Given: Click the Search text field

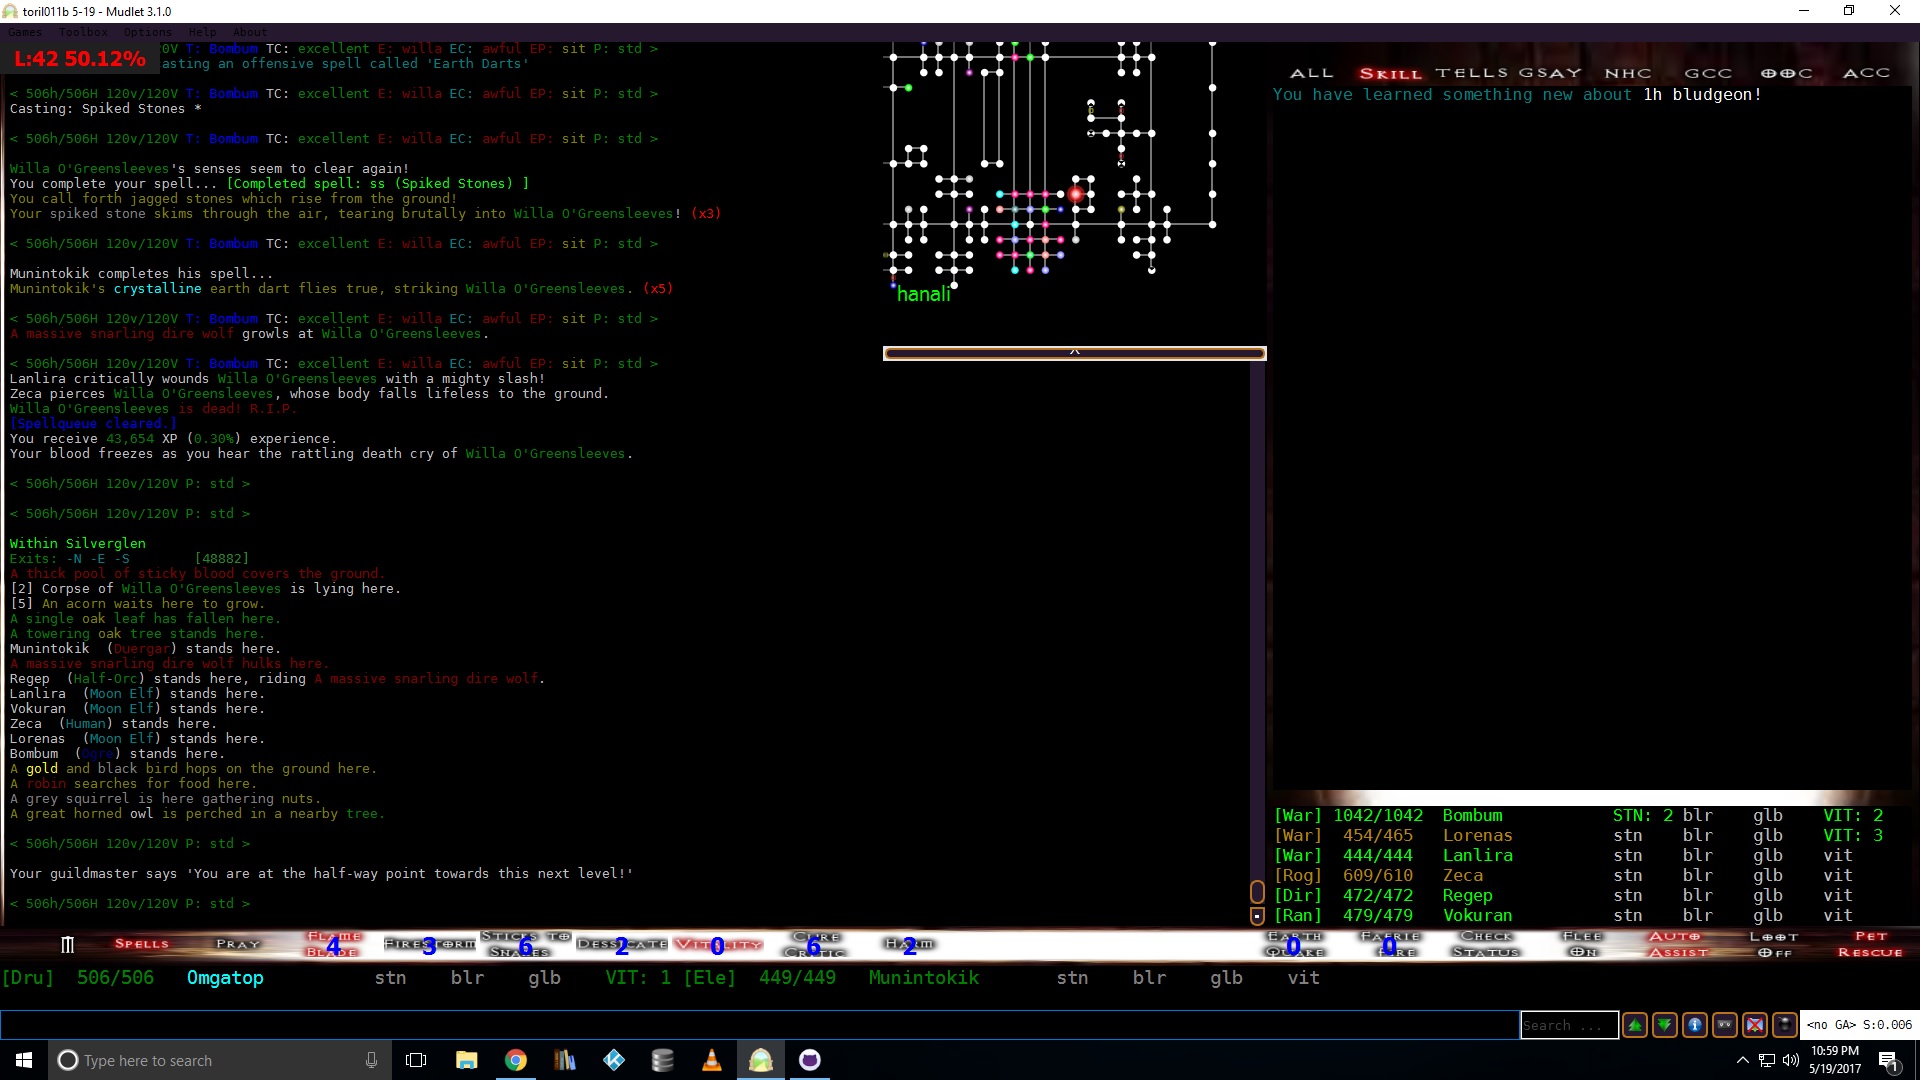Looking at the screenshot, I should coord(1568,1025).
